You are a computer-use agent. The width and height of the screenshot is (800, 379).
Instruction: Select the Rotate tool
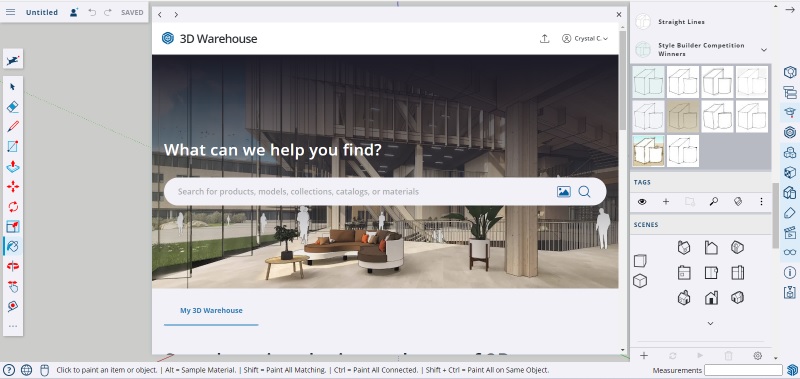[x=13, y=207]
